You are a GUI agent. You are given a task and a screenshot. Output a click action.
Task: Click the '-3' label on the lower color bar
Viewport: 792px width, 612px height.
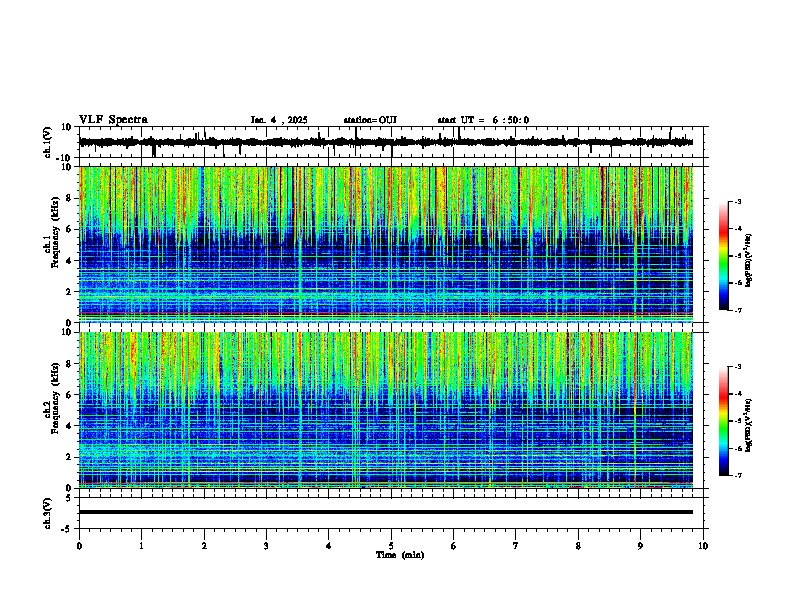coord(737,367)
